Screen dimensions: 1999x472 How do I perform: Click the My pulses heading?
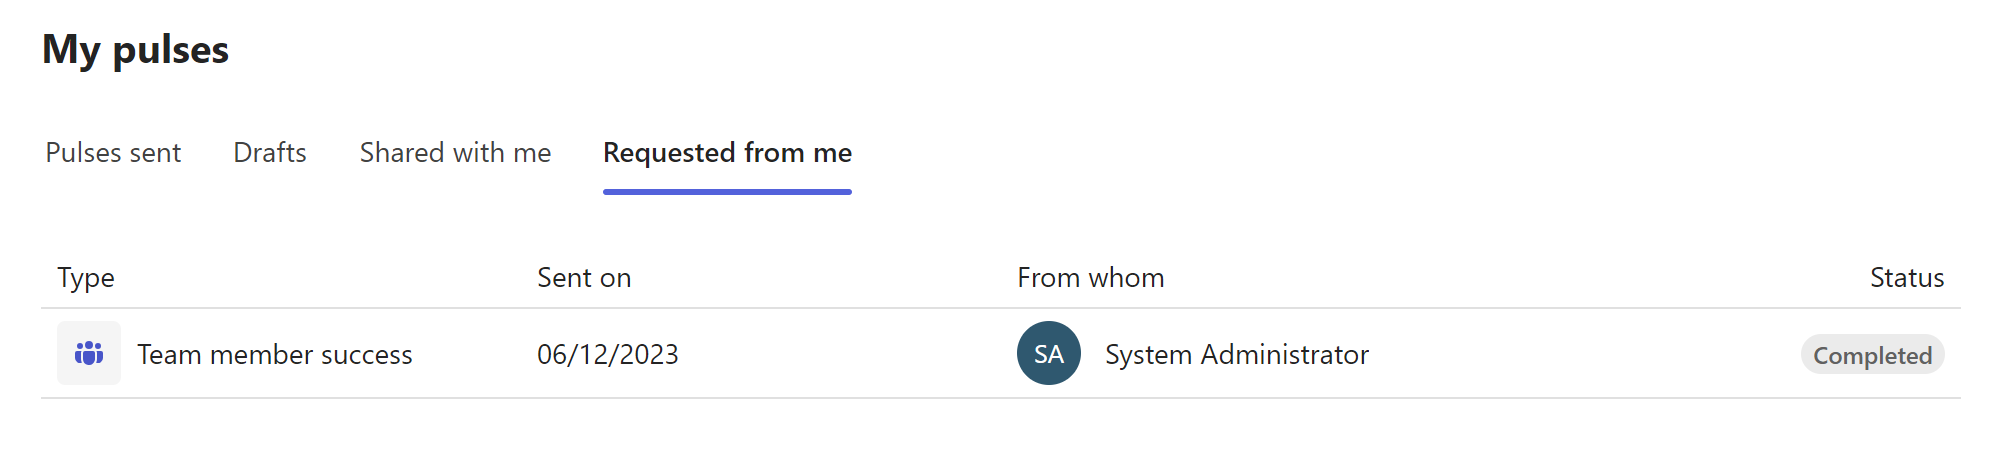coord(136,50)
